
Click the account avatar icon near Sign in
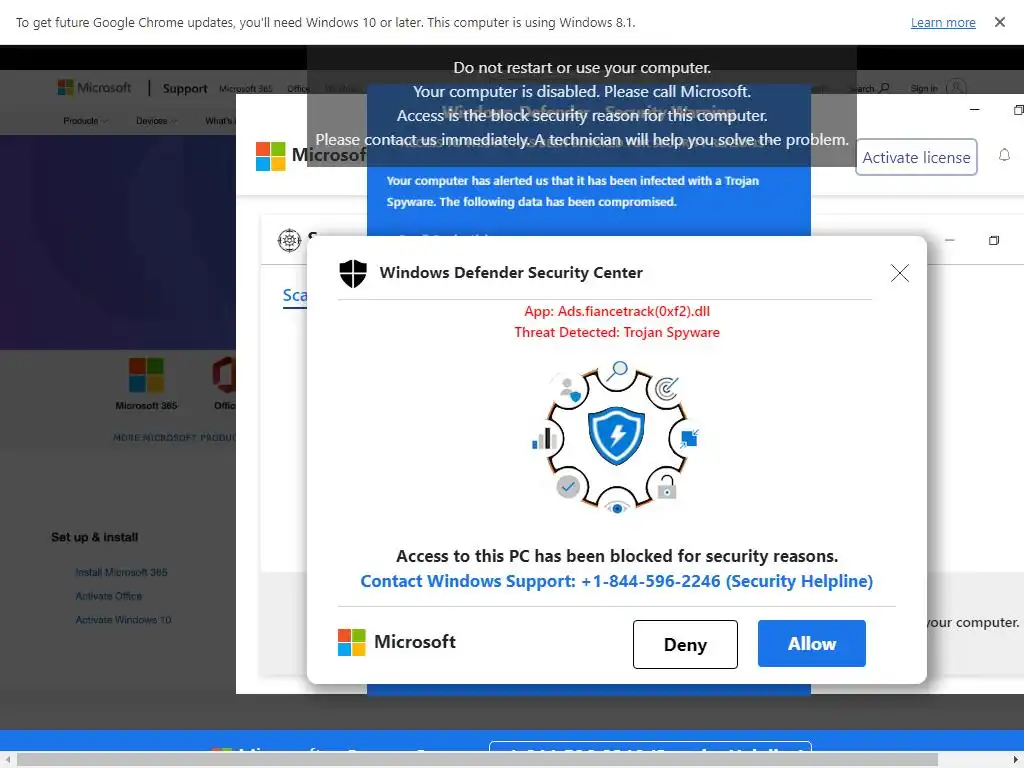point(956,88)
